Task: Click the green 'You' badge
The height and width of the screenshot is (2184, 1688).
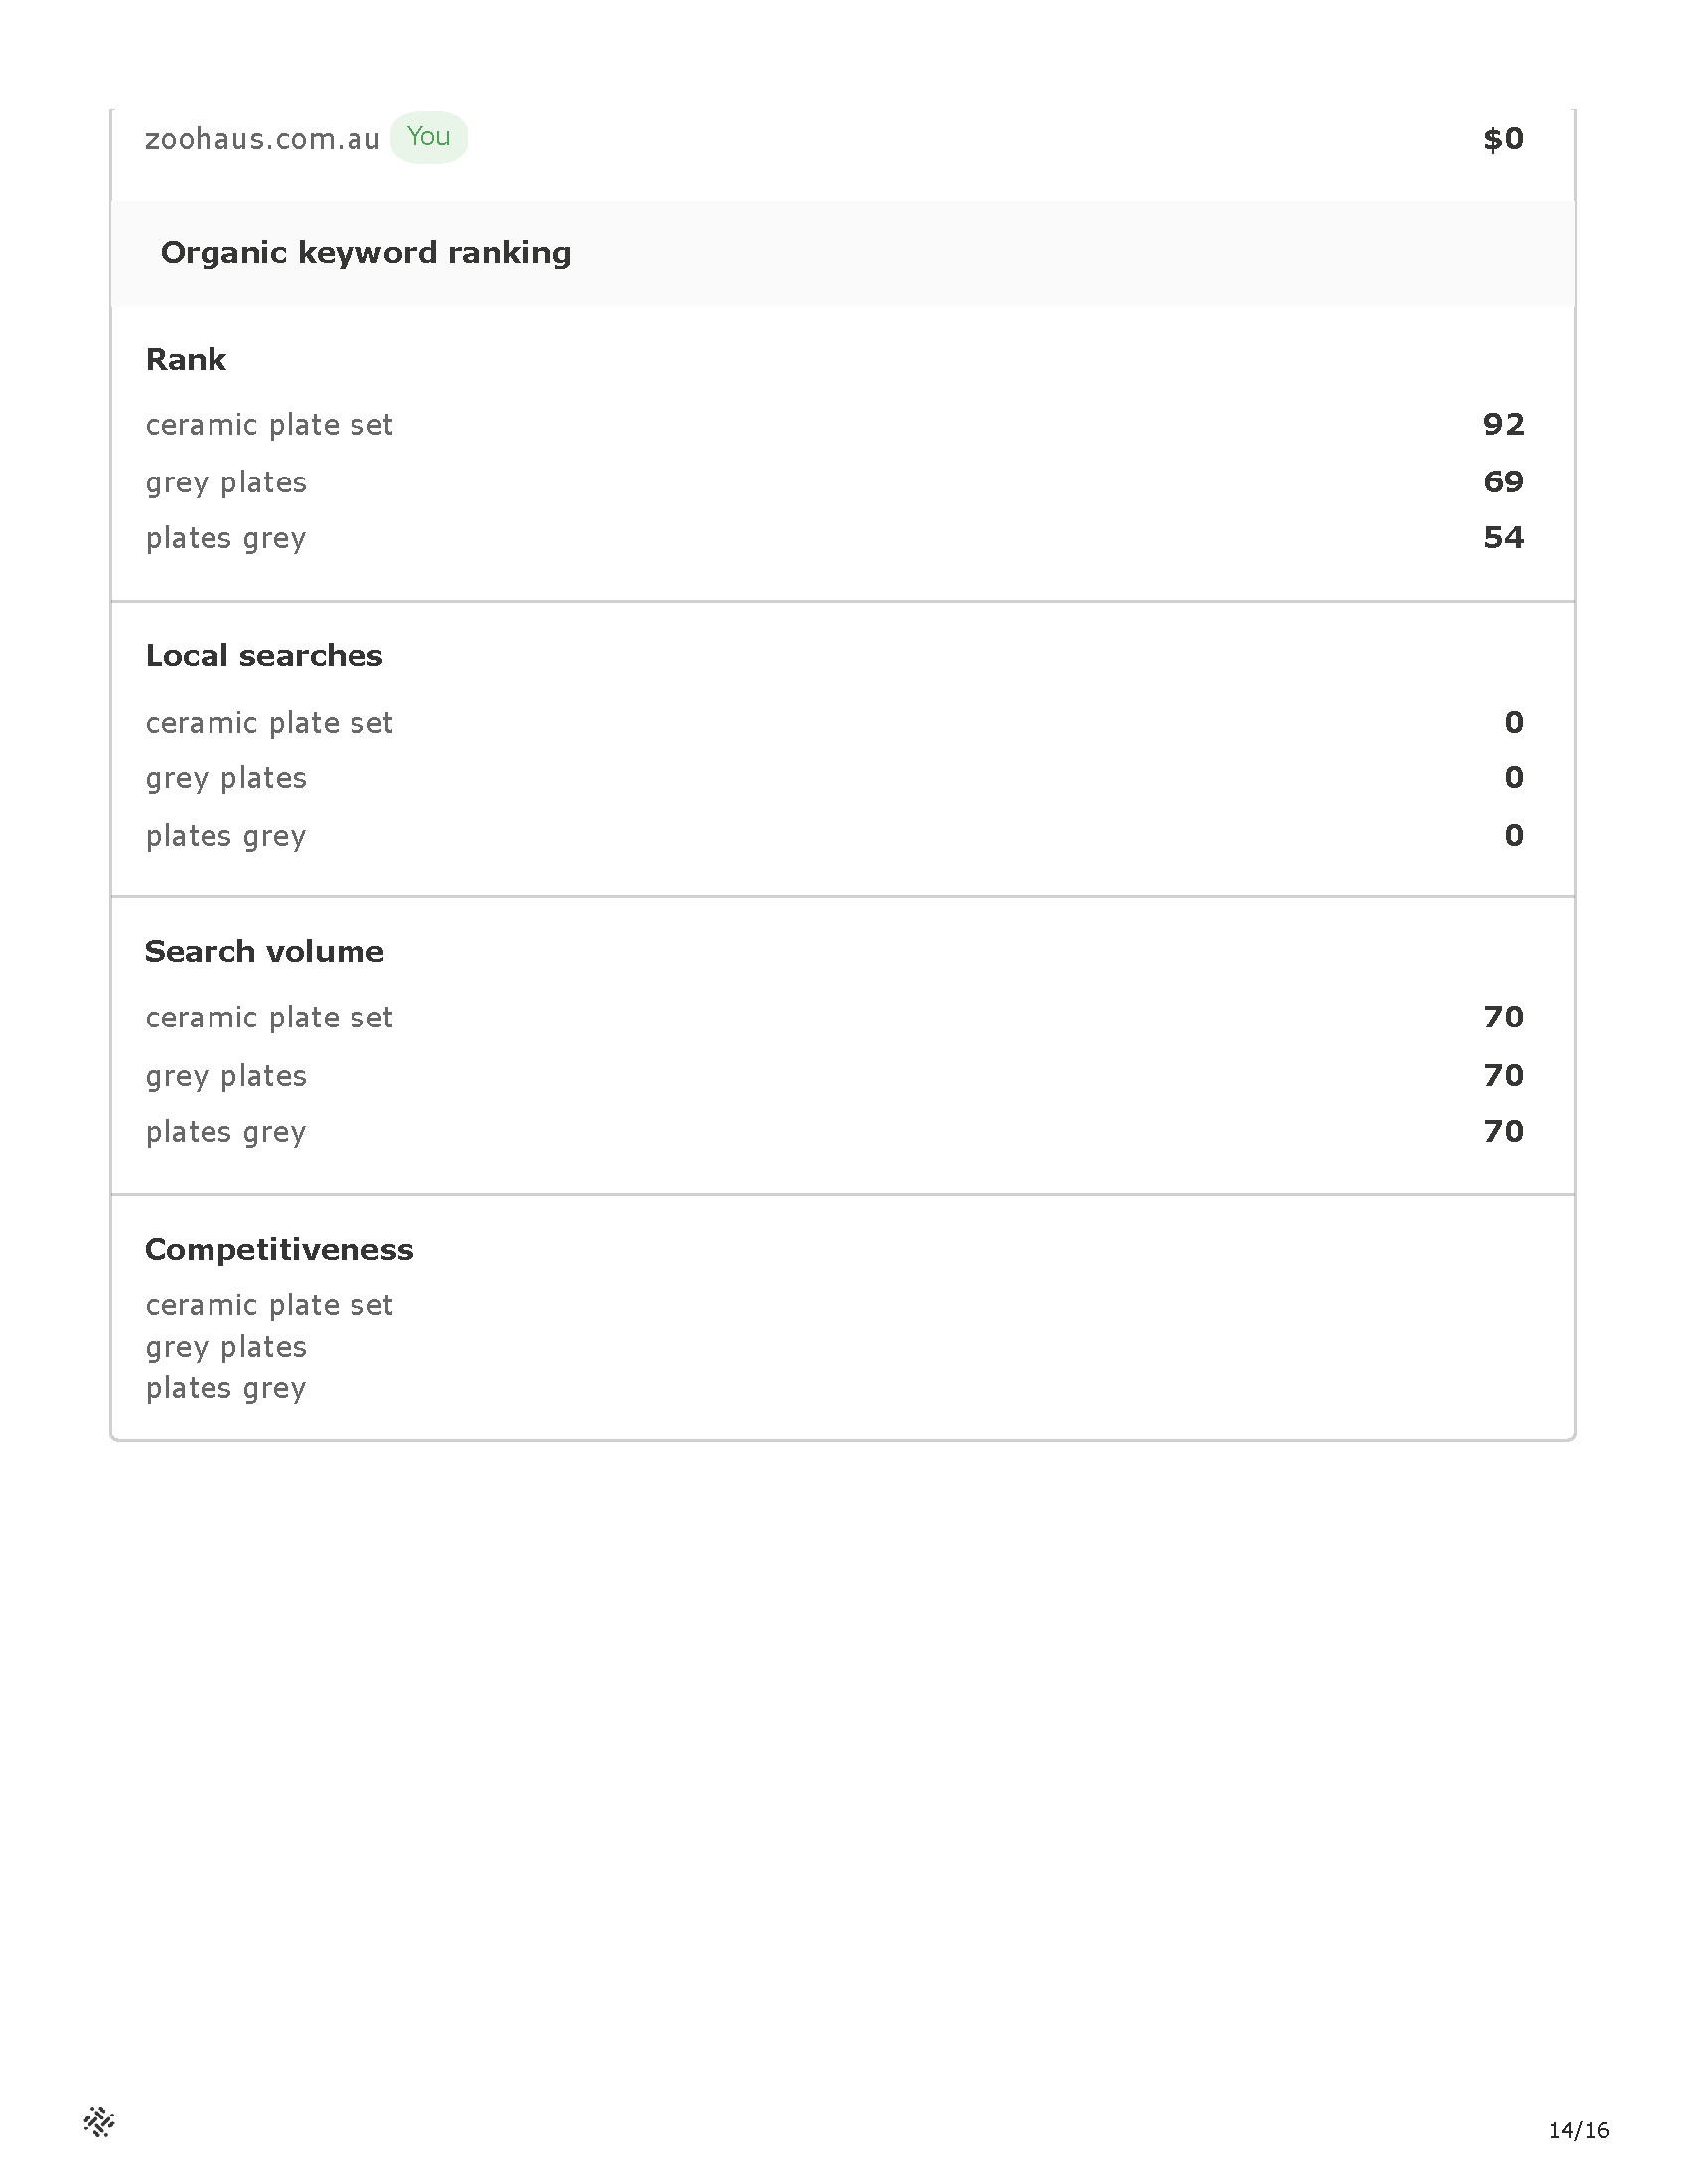Action: [429, 137]
